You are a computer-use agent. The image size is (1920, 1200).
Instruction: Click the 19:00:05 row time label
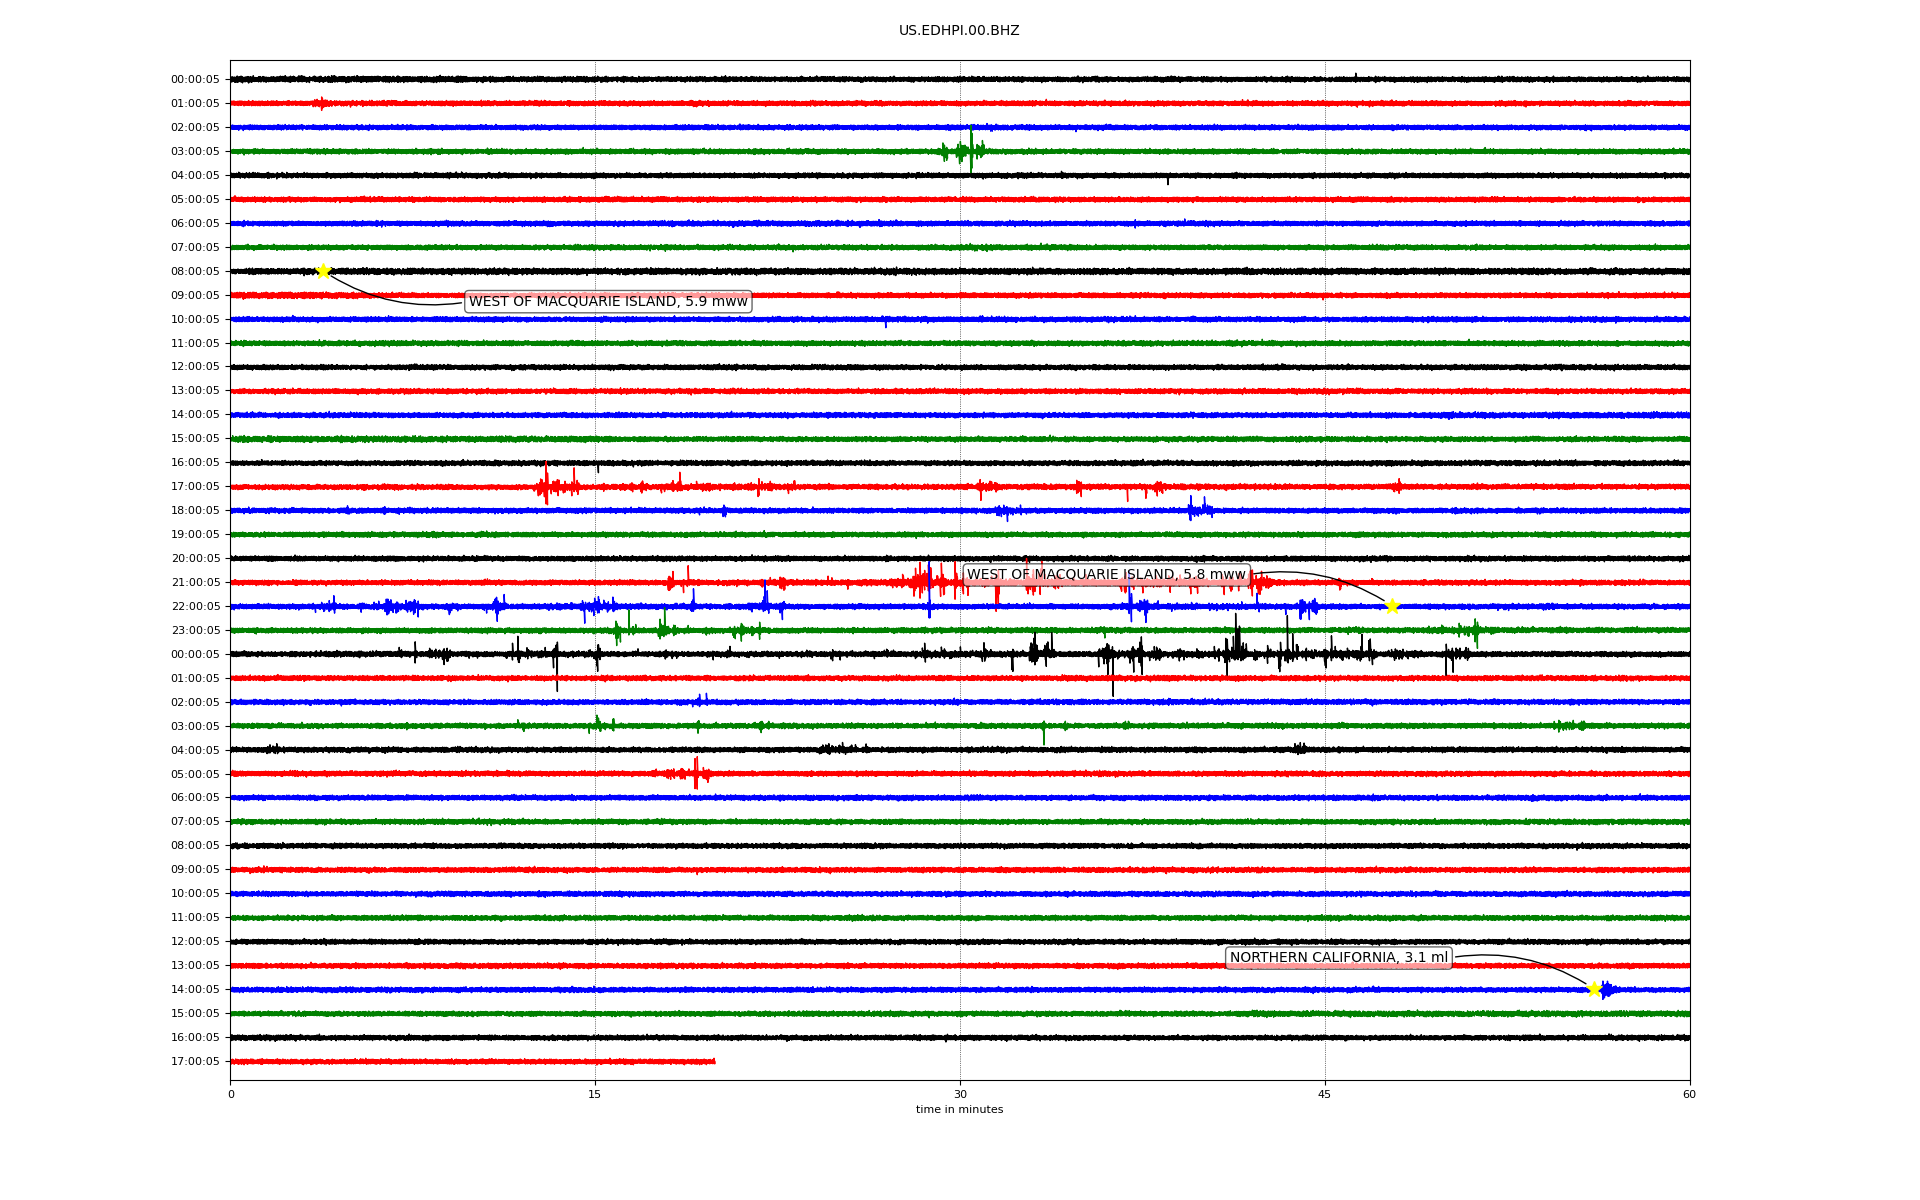195,535
